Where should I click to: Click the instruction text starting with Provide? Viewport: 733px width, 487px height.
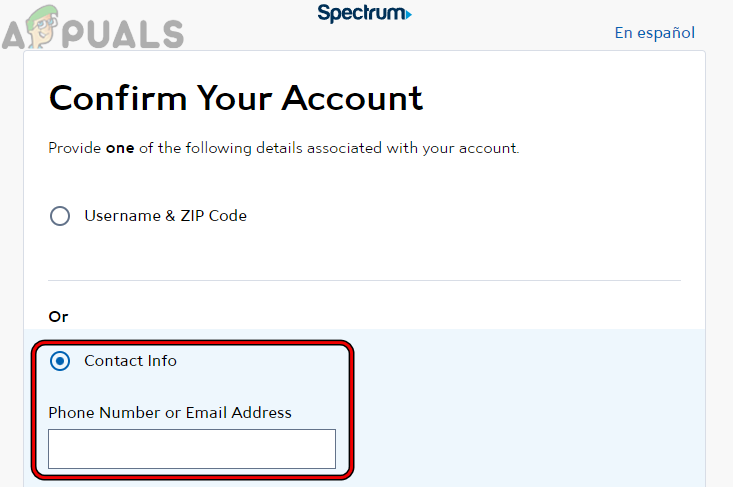283,148
